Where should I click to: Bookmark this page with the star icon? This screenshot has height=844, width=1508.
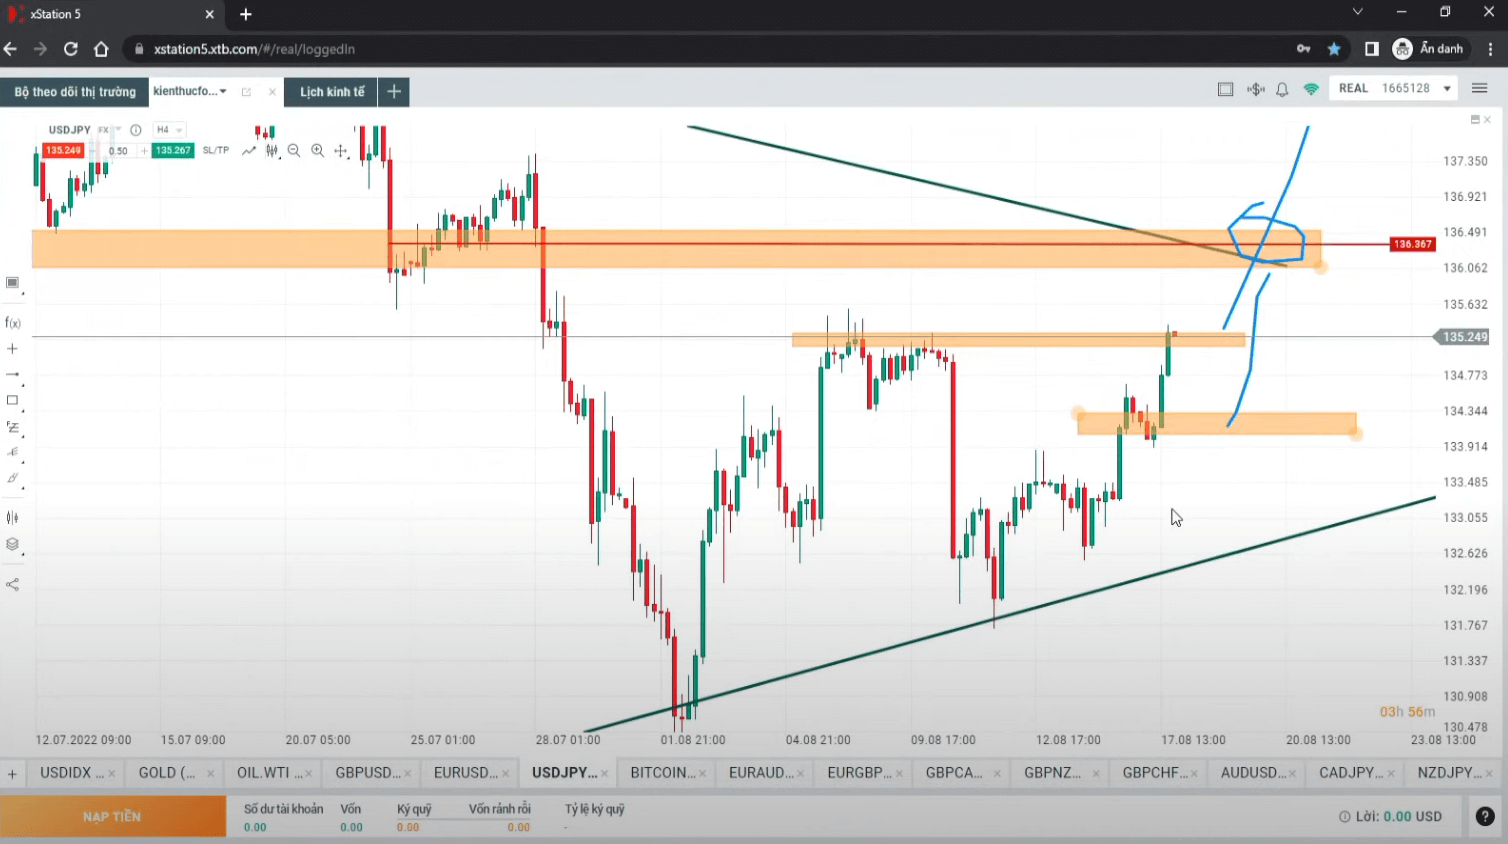pyautogui.click(x=1334, y=49)
